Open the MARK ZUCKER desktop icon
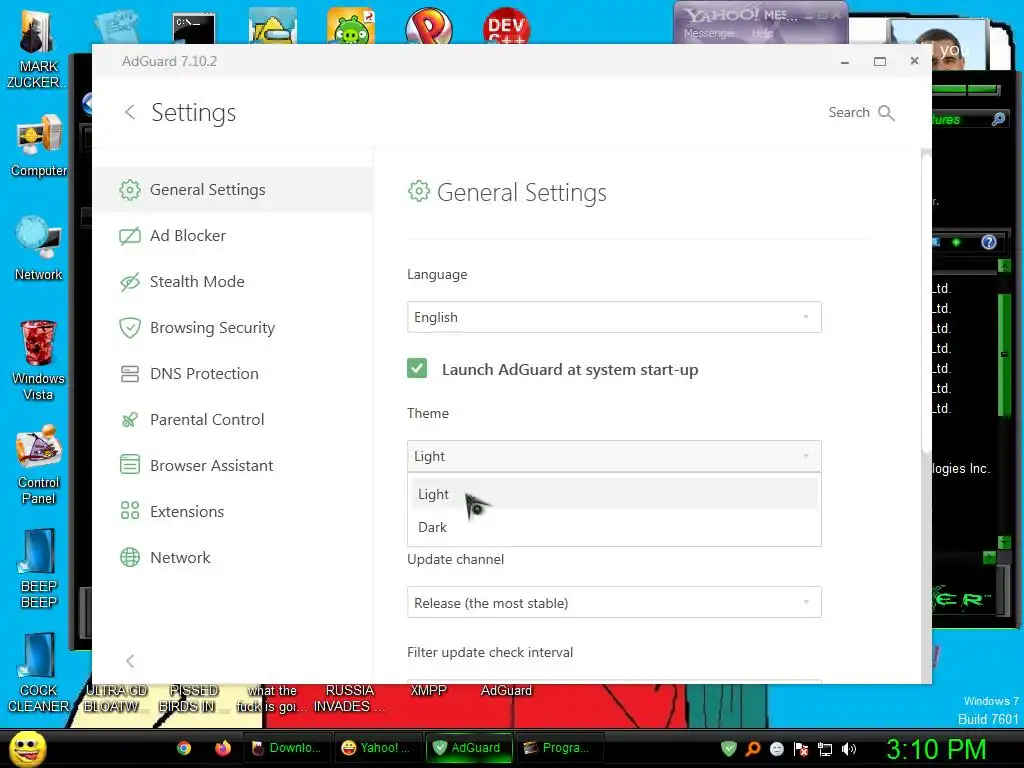1024x768 pixels. coord(36,49)
